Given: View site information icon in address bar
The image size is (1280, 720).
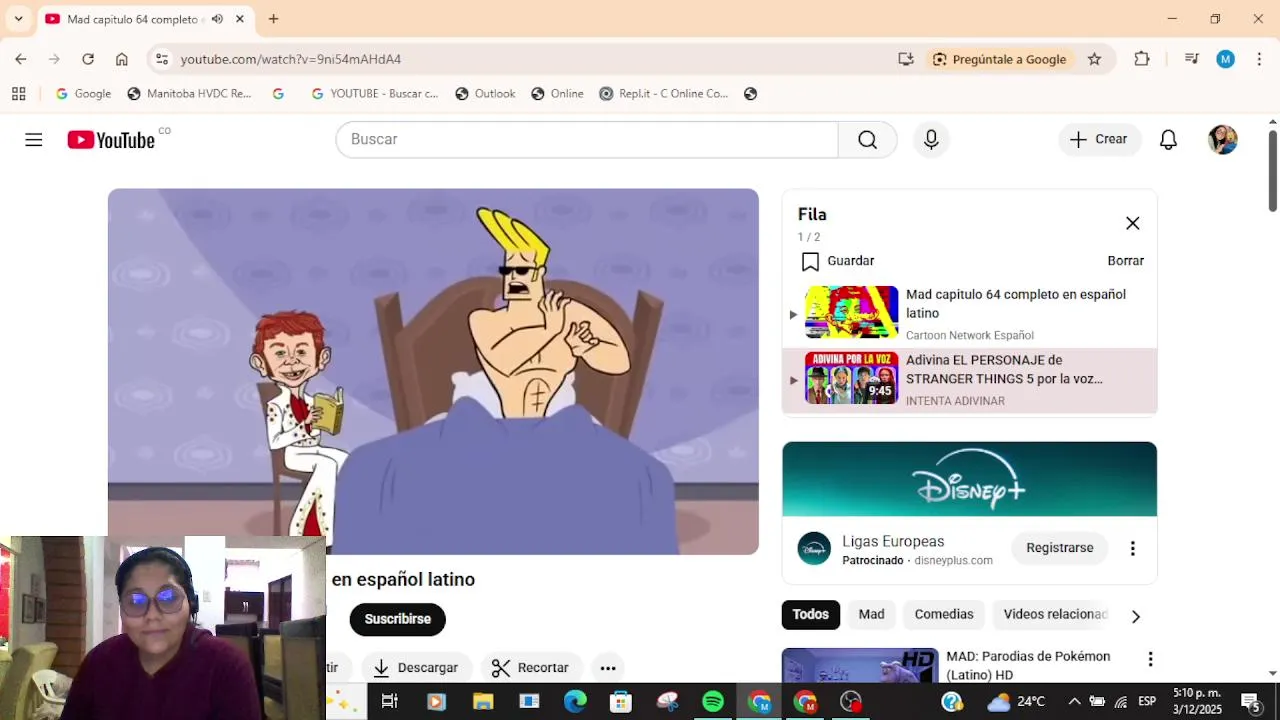Looking at the screenshot, I should pyautogui.click(x=162, y=59).
